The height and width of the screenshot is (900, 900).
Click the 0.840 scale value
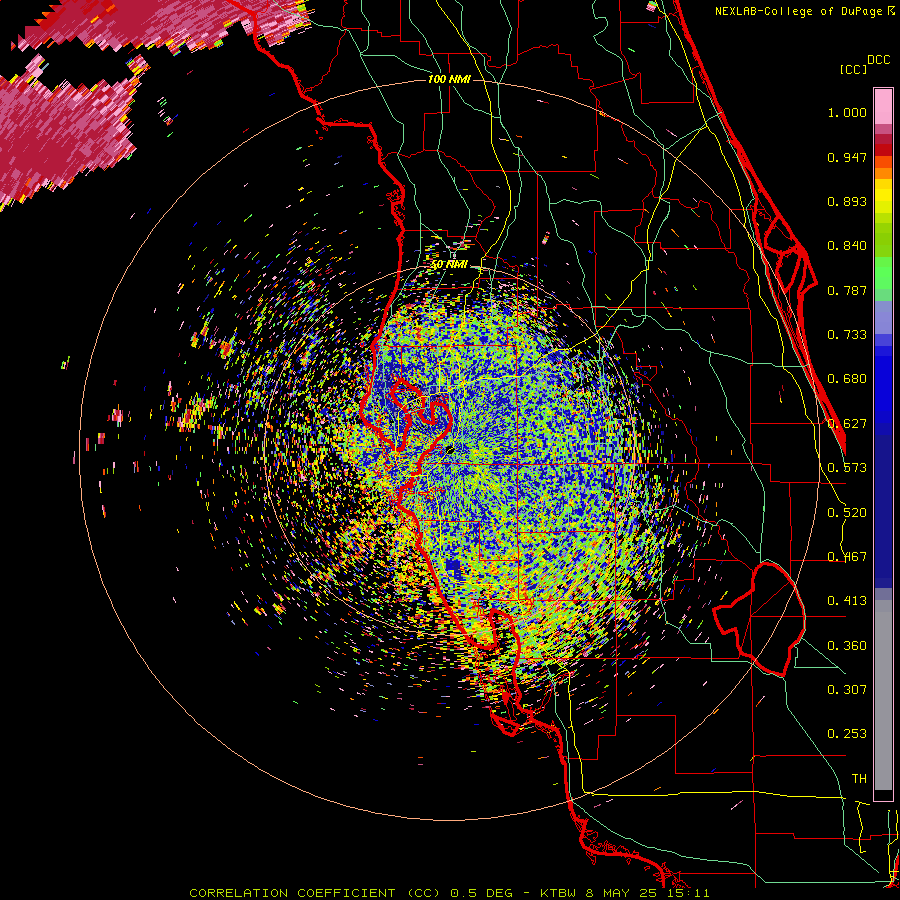[847, 246]
